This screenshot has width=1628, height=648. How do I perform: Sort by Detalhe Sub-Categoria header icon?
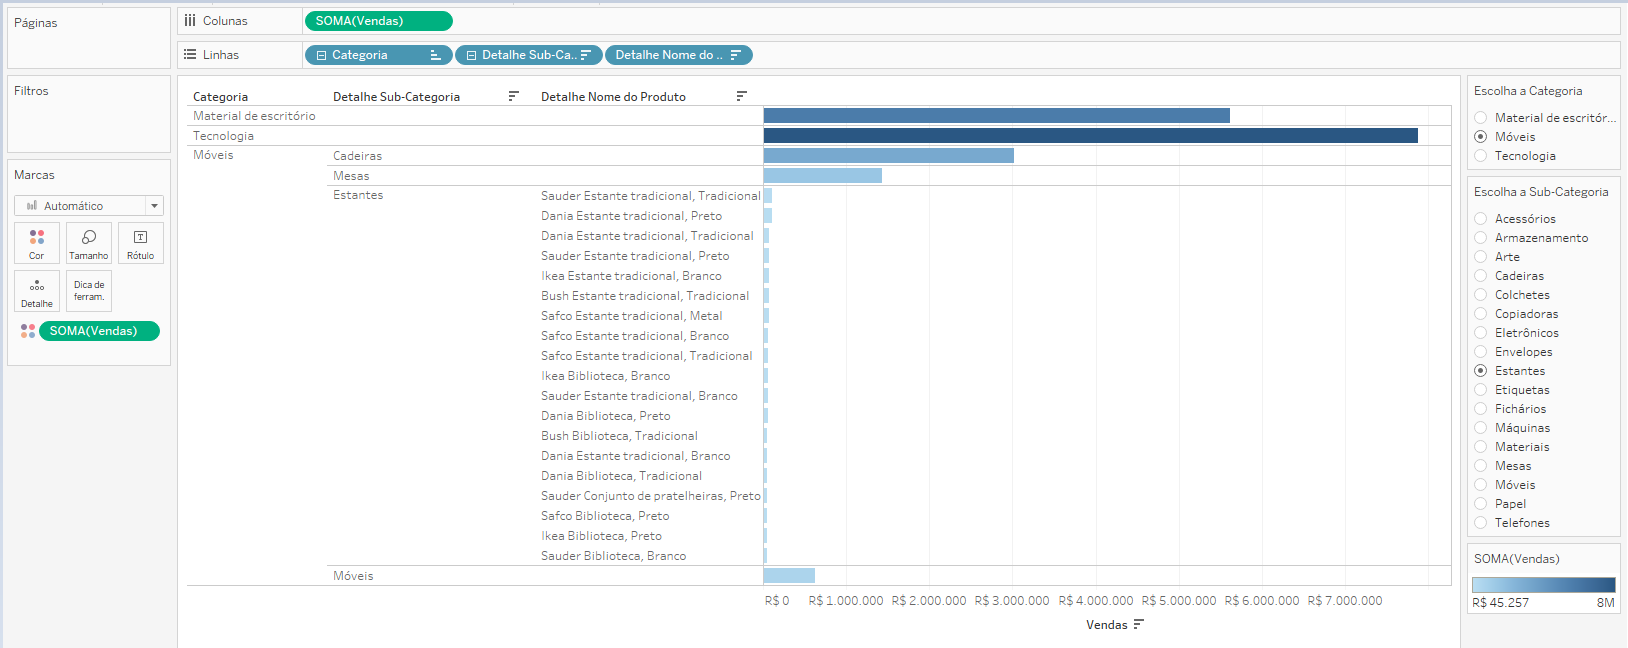513,96
